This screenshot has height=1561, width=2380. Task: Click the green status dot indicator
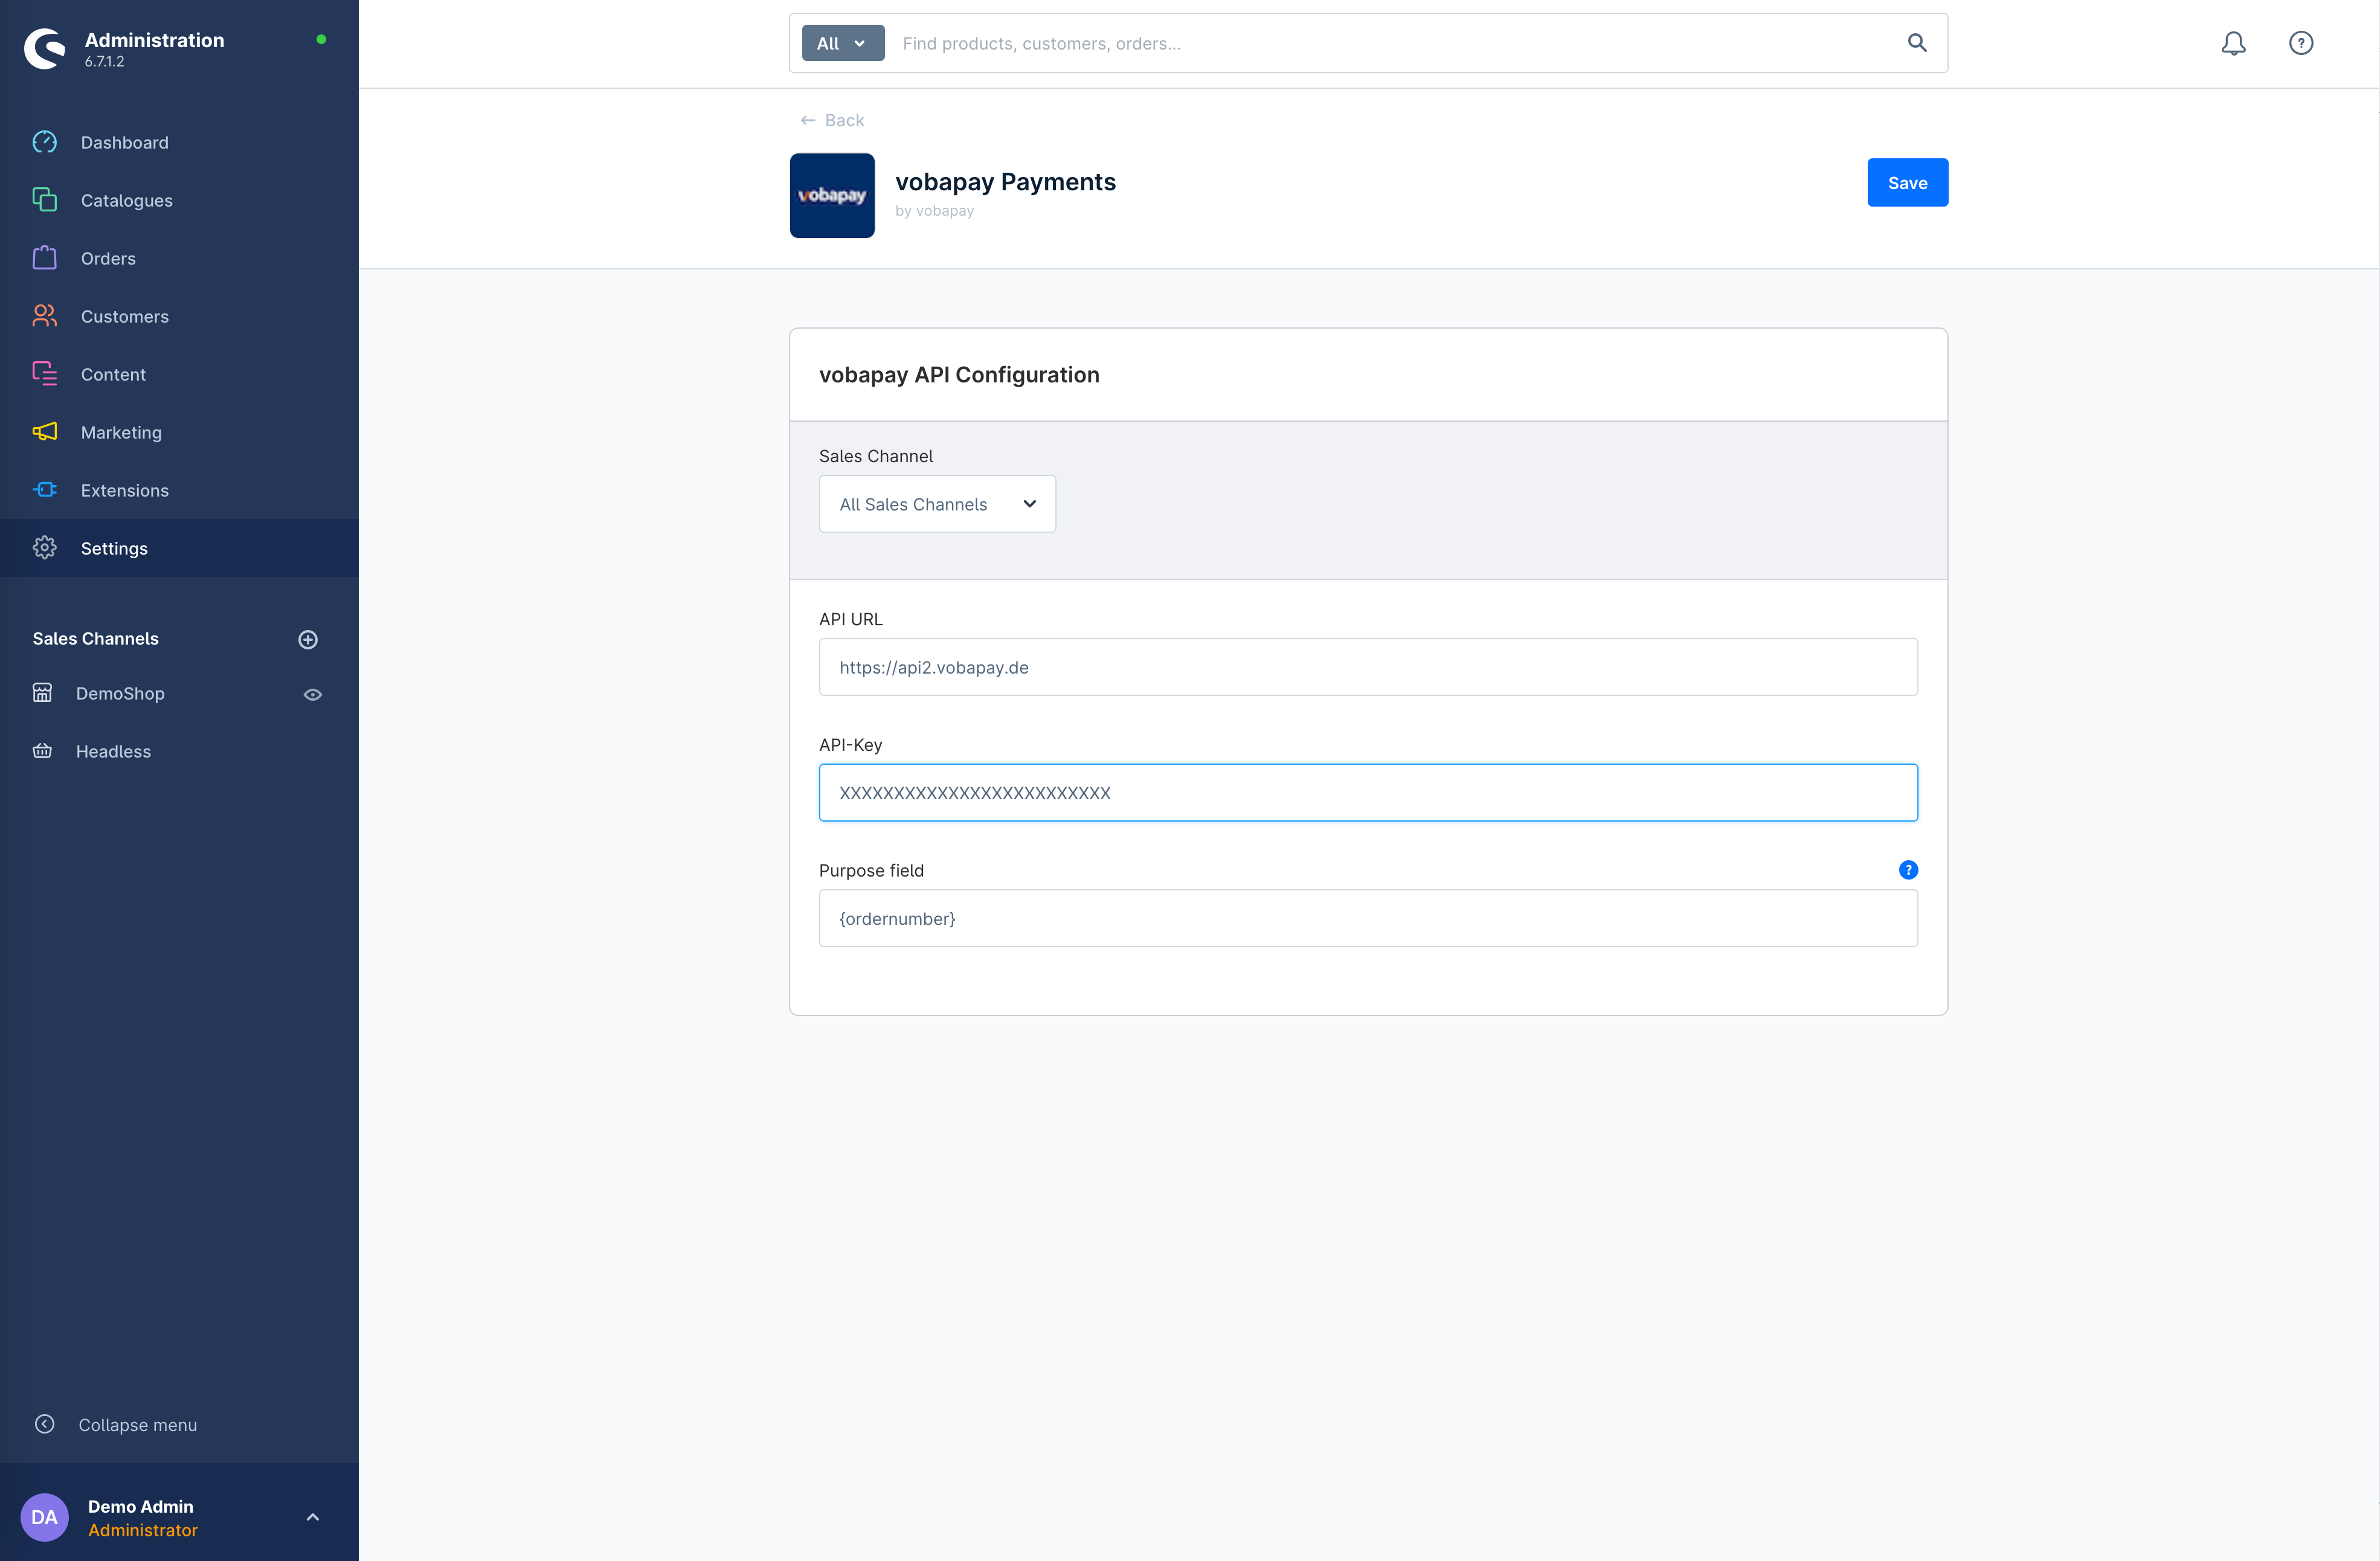coord(321,40)
